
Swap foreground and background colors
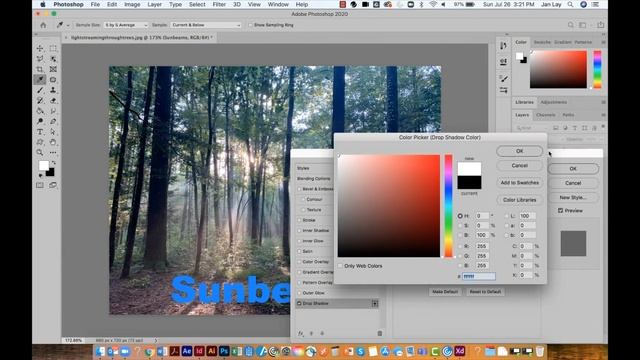53,162
